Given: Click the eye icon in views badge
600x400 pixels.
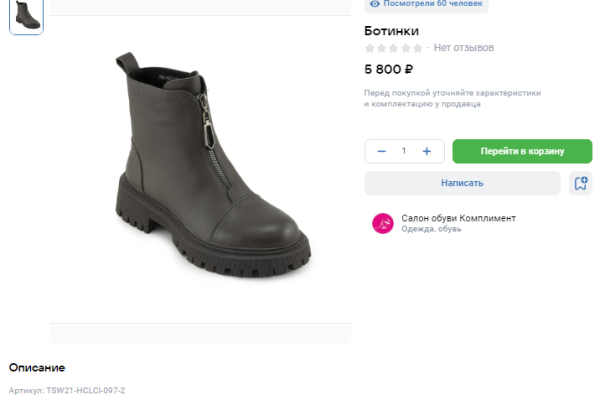Looking at the screenshot, I should (x=375, y=4).
